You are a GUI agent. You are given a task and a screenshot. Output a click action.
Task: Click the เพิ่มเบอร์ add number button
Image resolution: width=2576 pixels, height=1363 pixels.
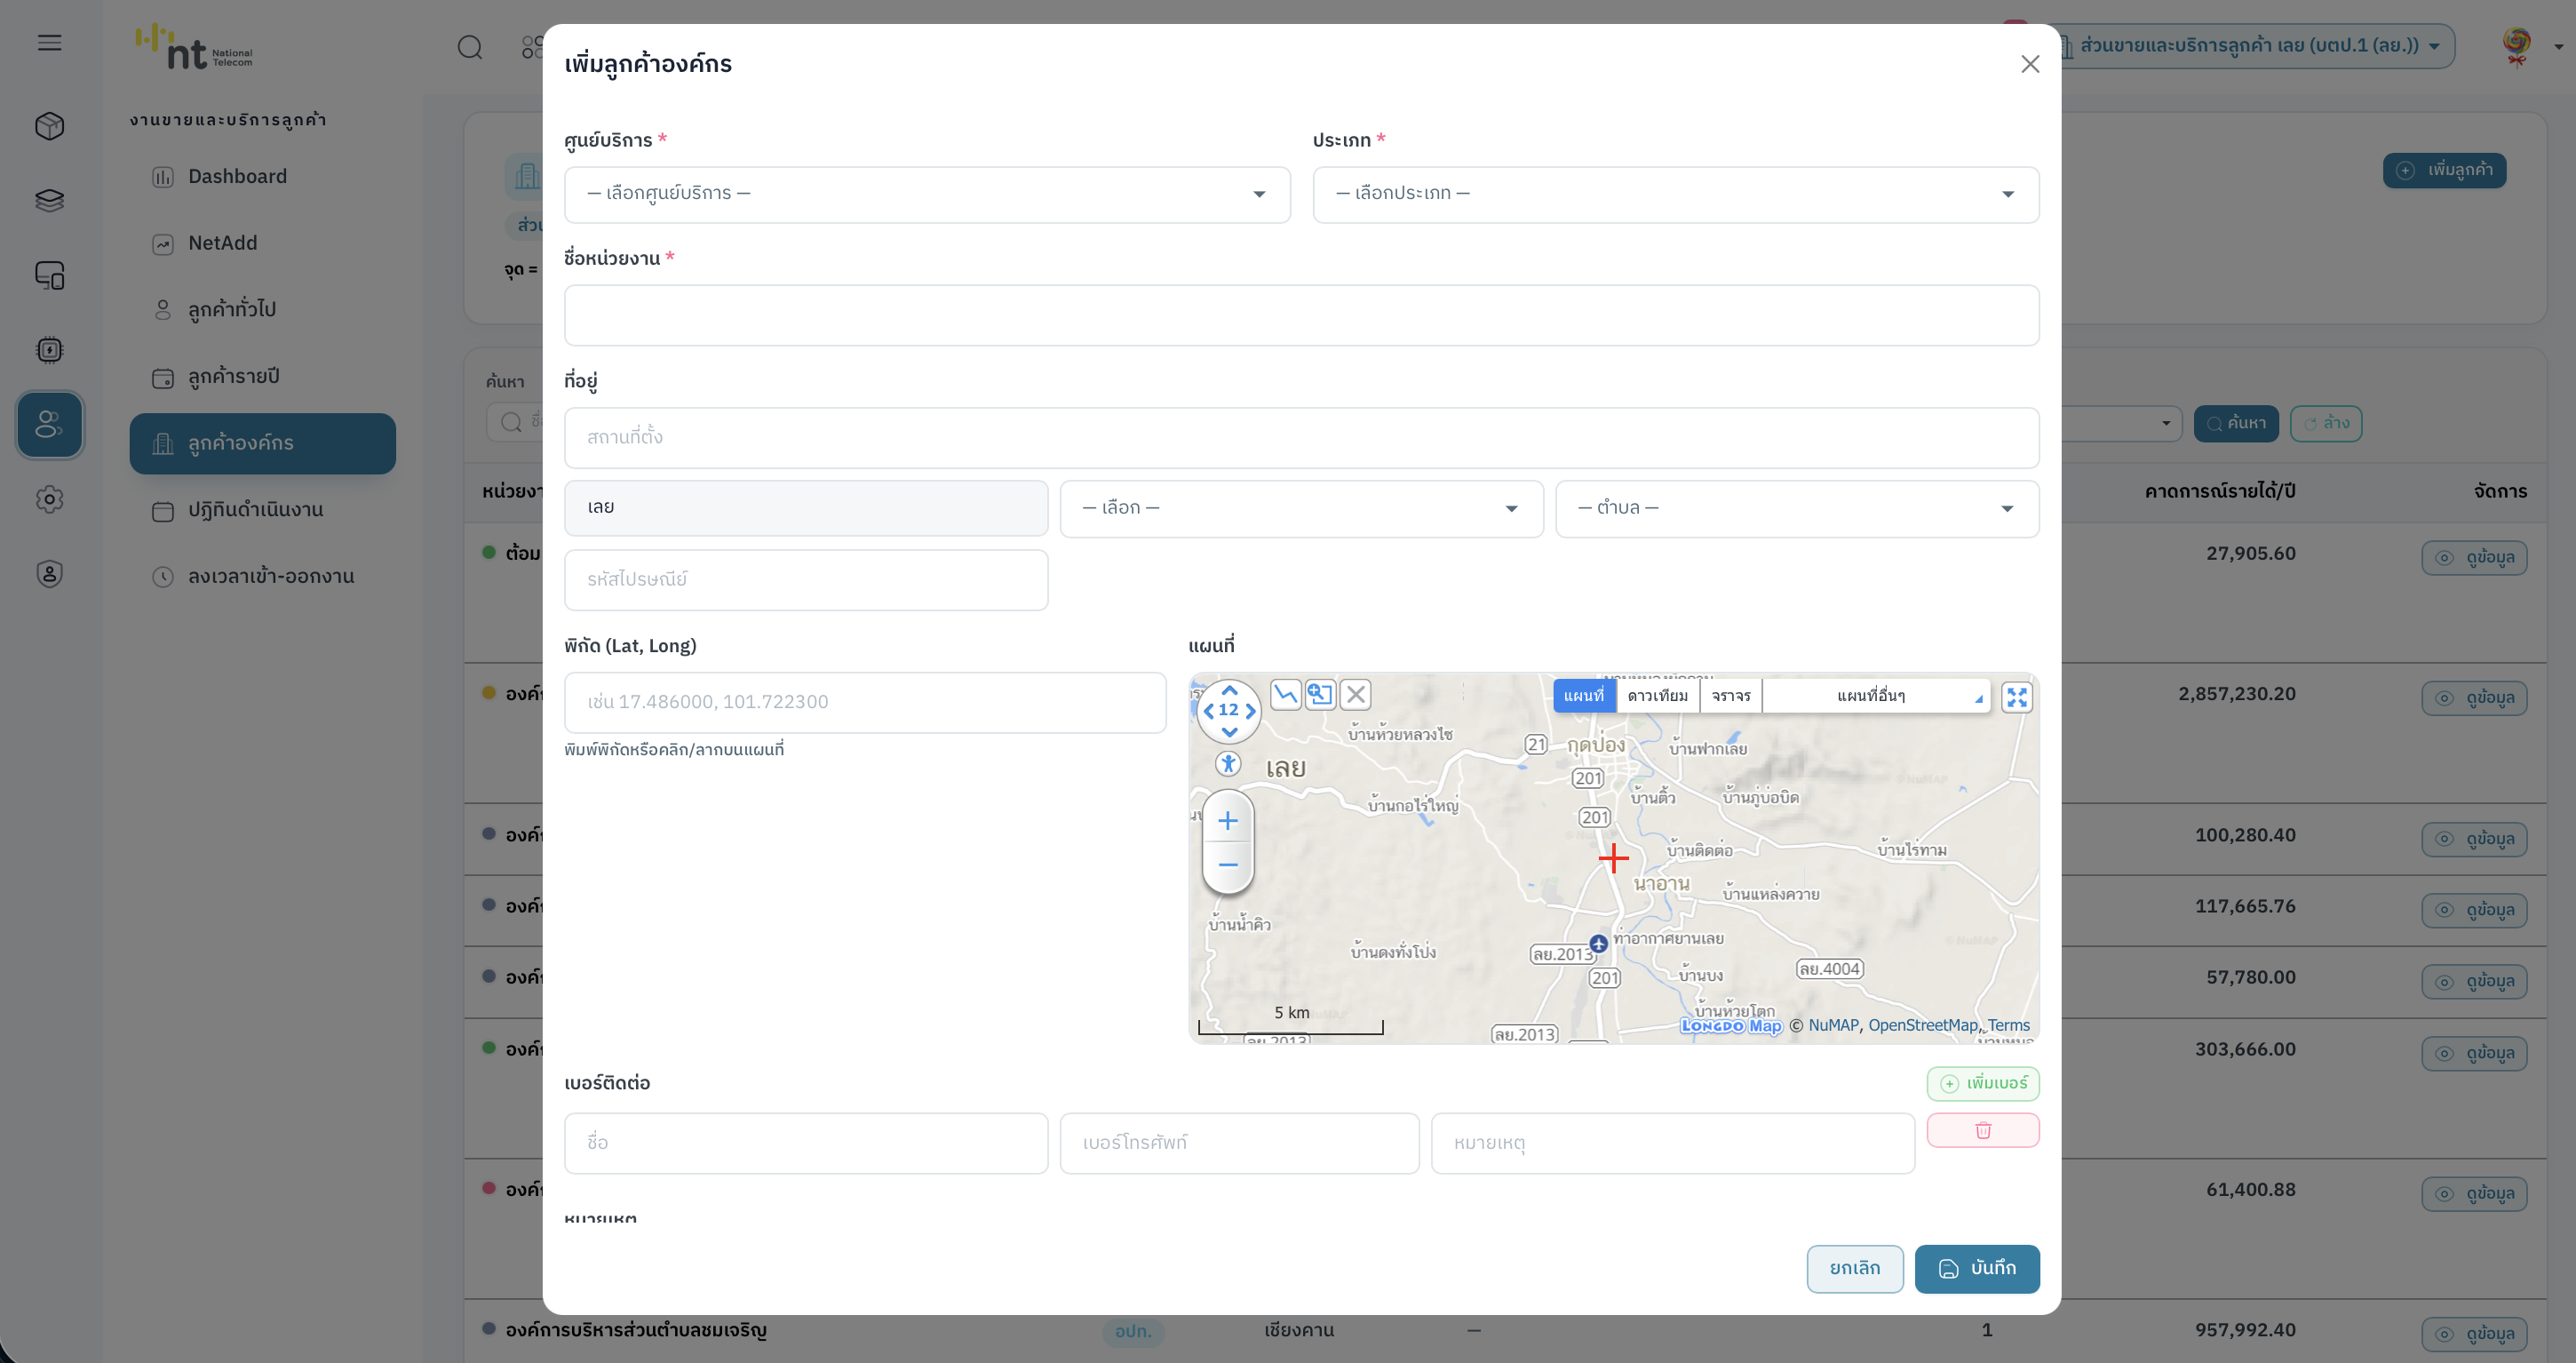[x=1982, y=1083]
